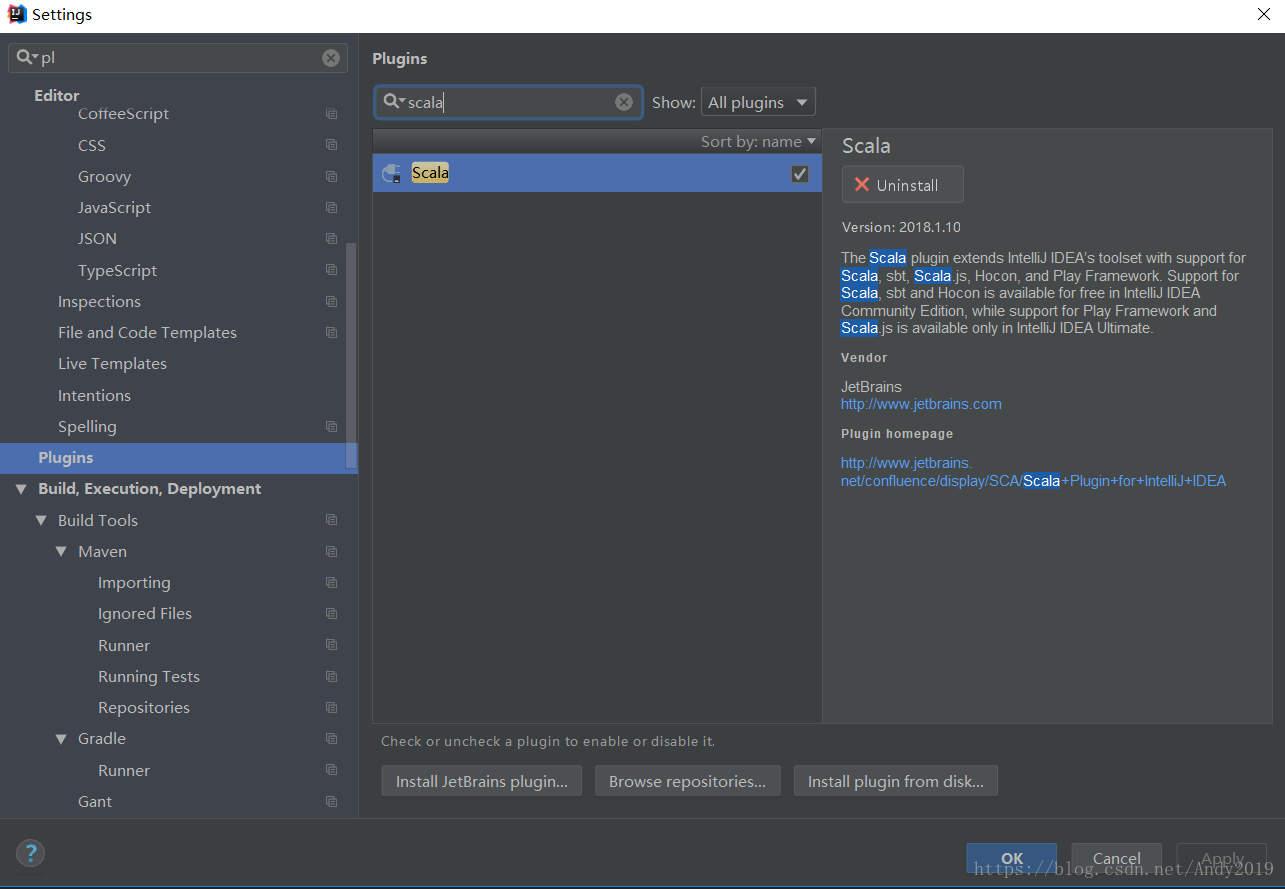The image size is (1285, 889).
Task: Click the project-level icon beside Gant
Action: [x=332, y=801]
